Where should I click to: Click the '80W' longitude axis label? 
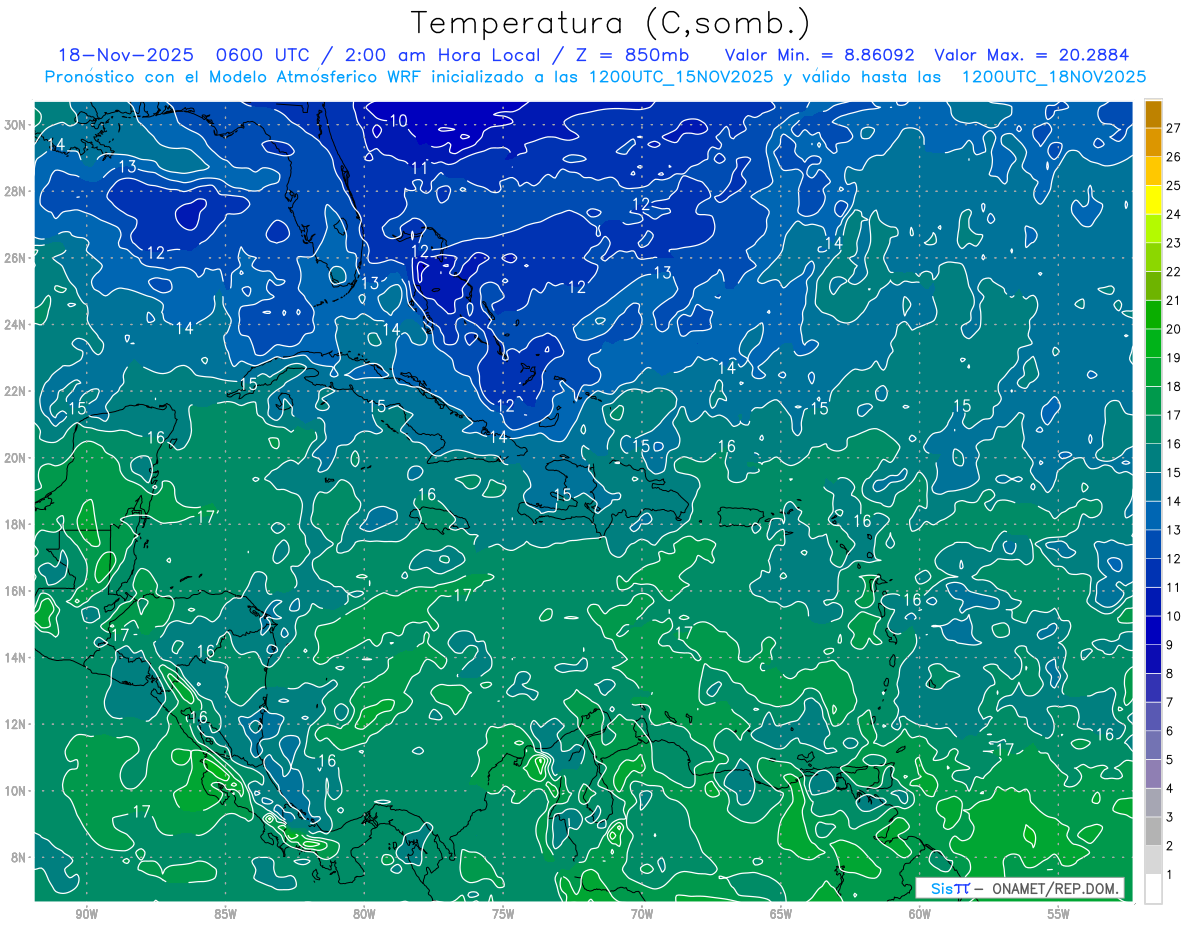click(364, 914)
